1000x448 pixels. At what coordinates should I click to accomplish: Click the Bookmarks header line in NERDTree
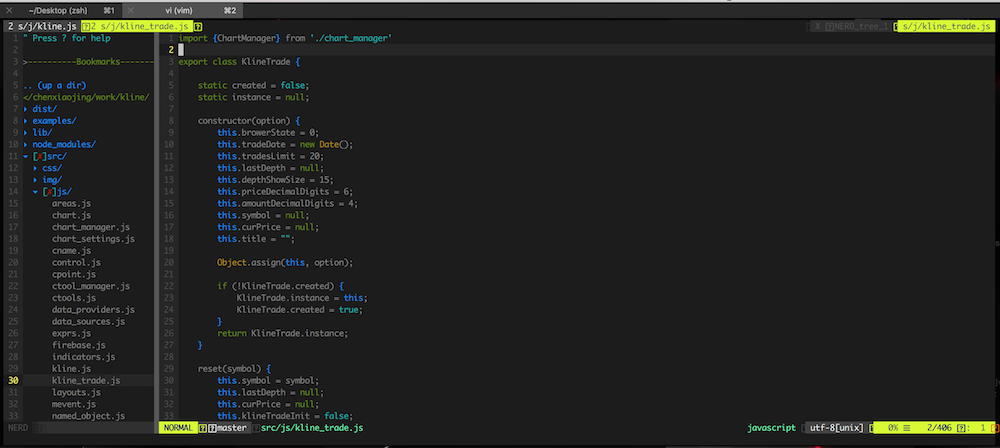[x=88, y=62]
